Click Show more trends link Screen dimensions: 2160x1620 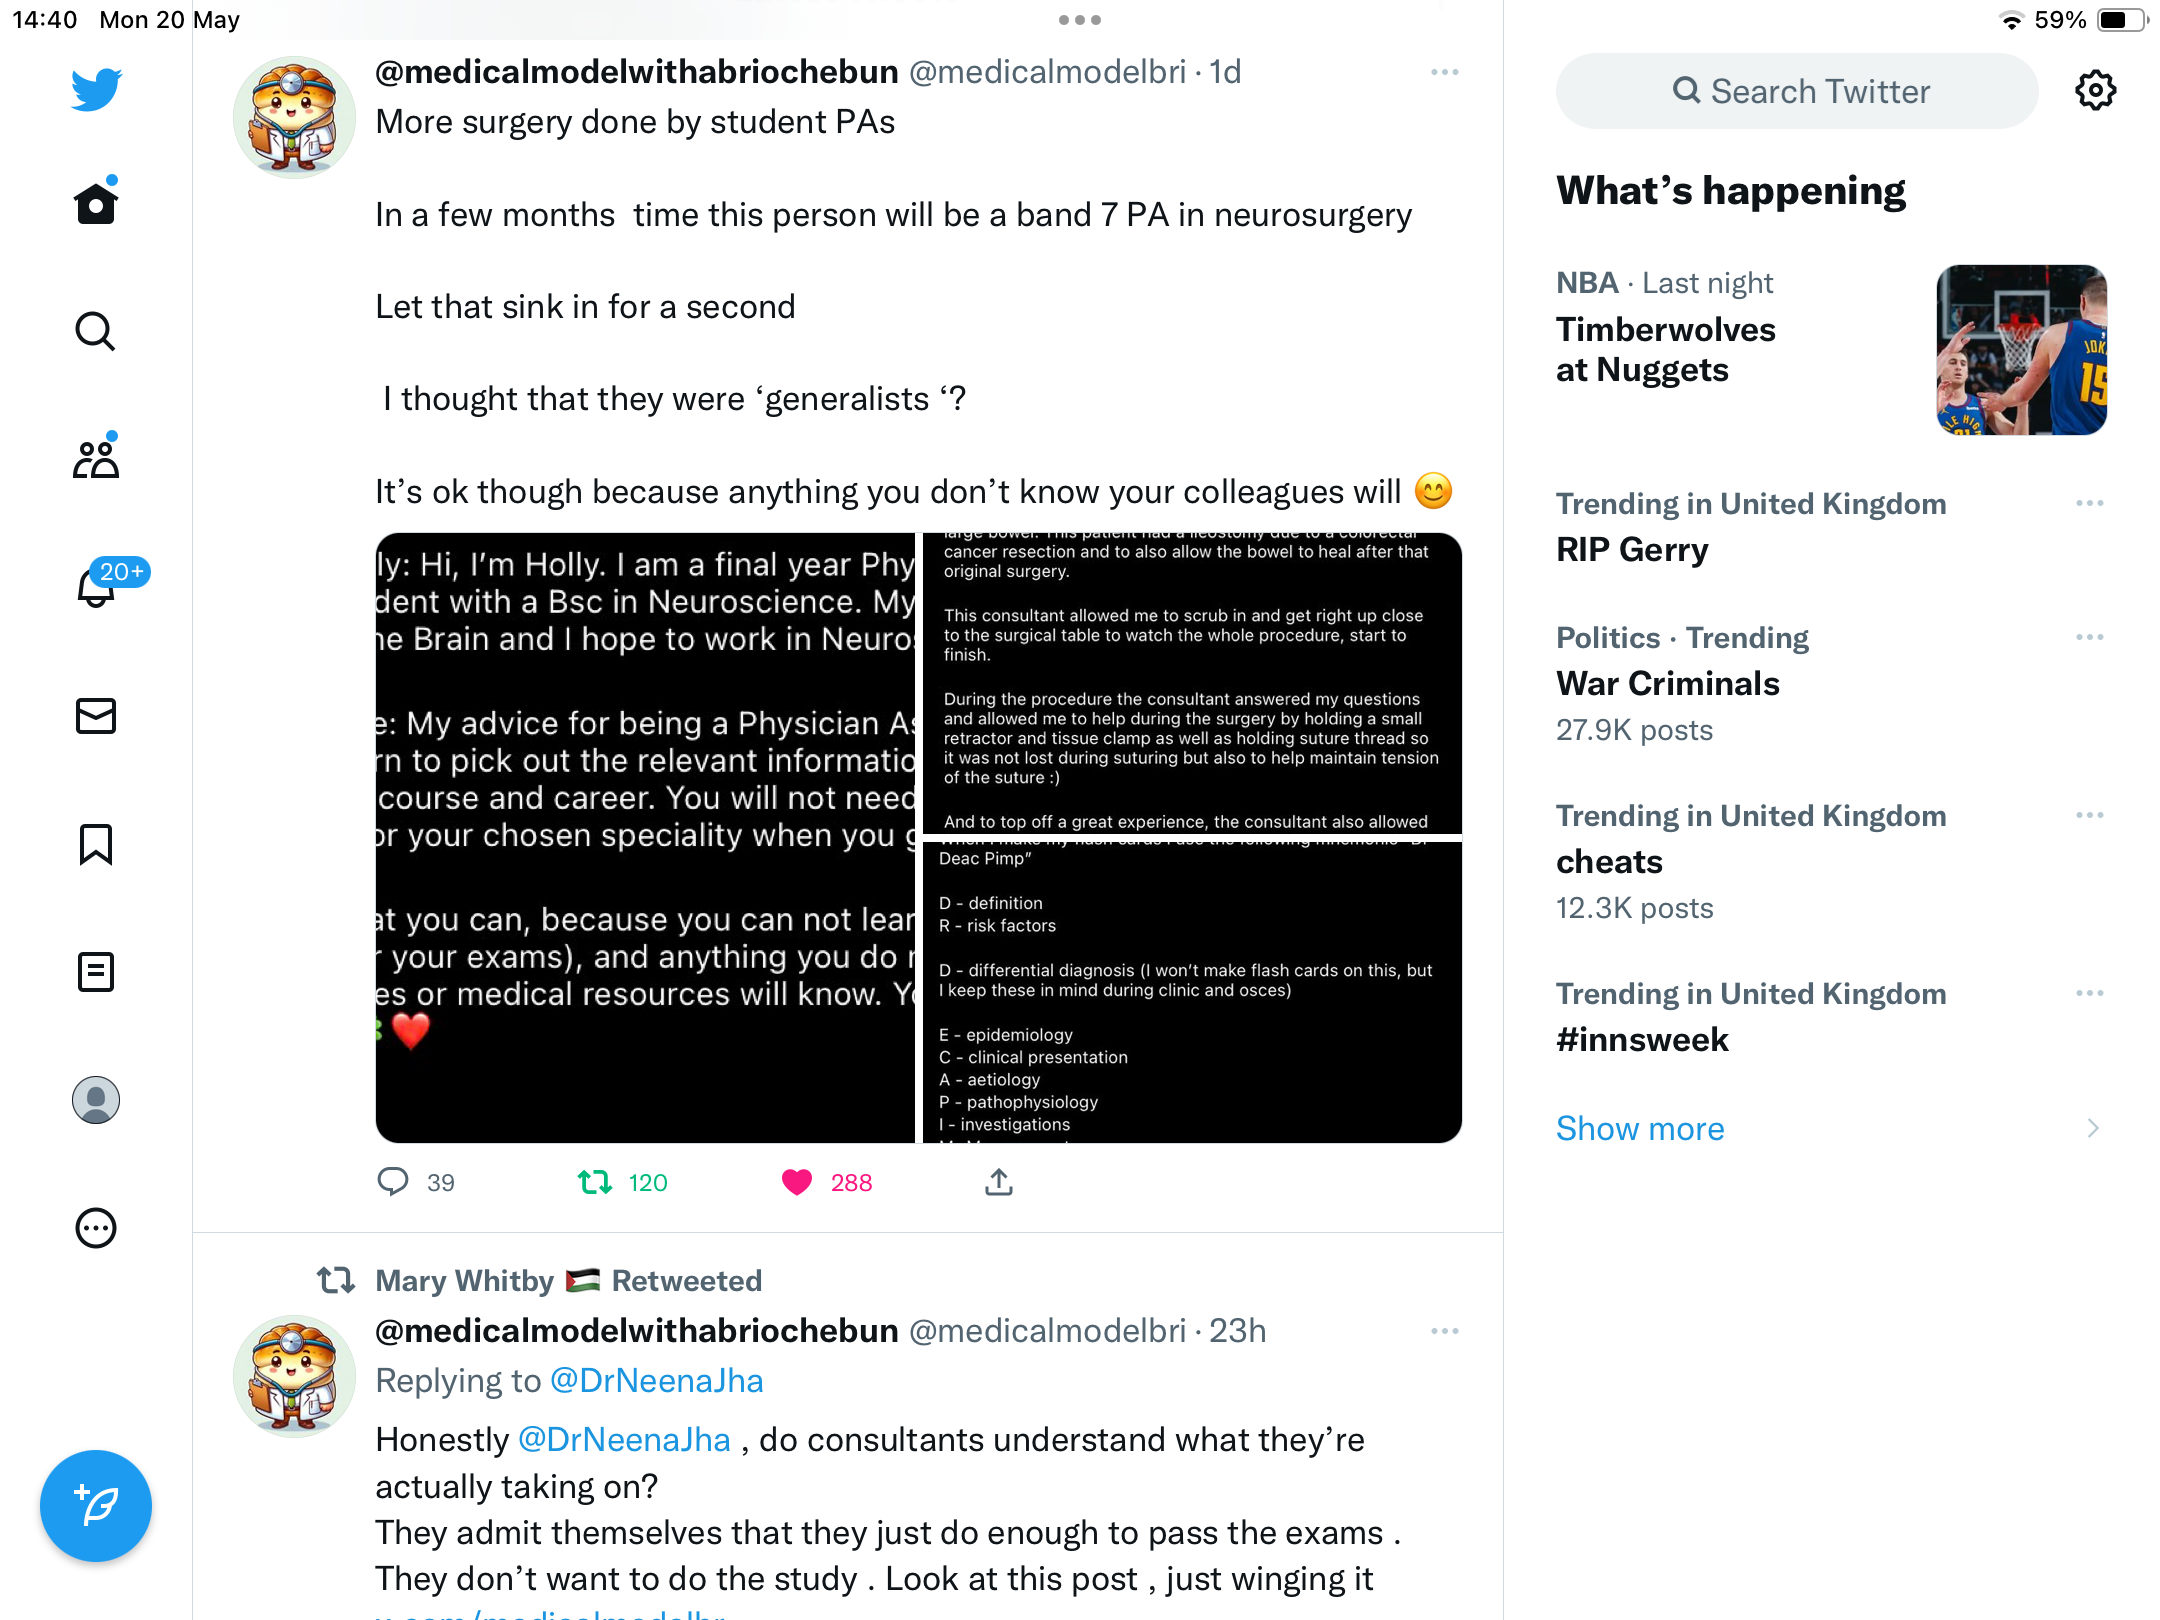[1640, 1128]
